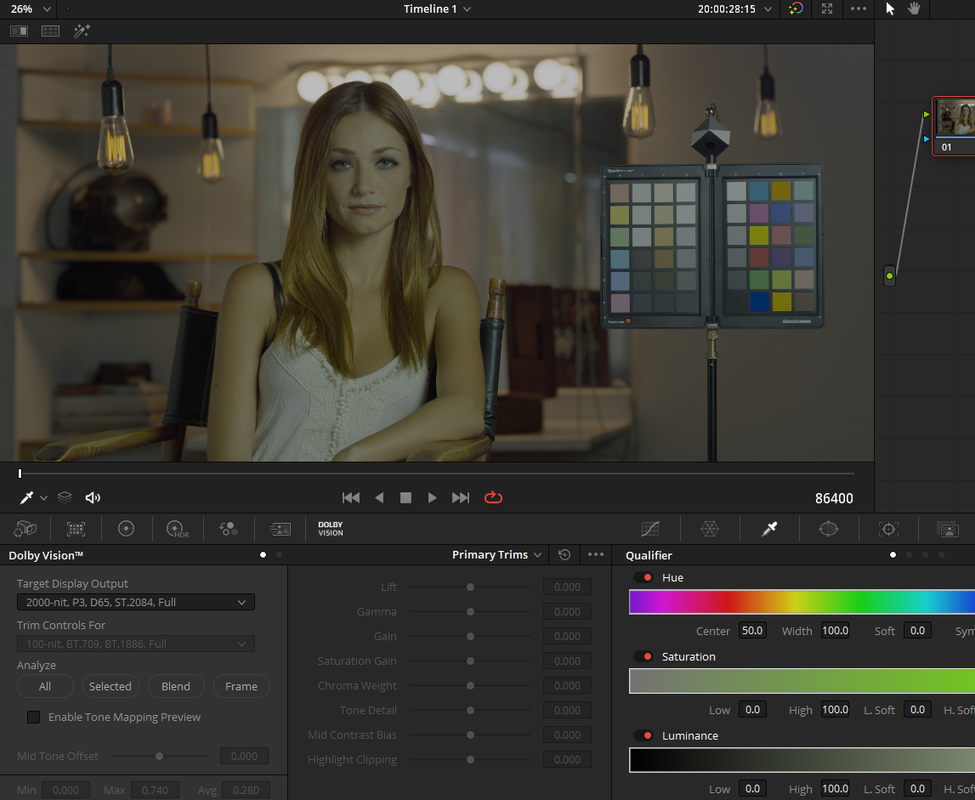
Task: Toggle the Saturation qualifier switch
Action: (644, 656)
